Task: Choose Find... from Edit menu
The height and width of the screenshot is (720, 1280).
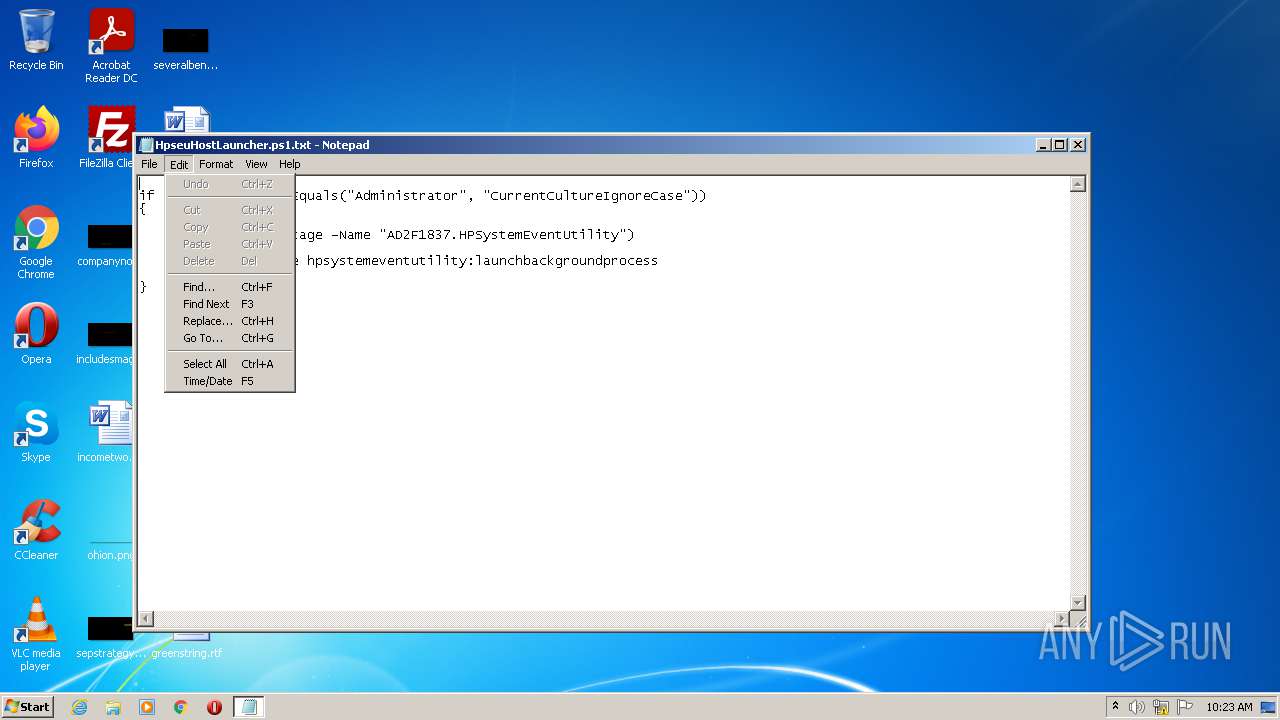Action: coord(229,287)
